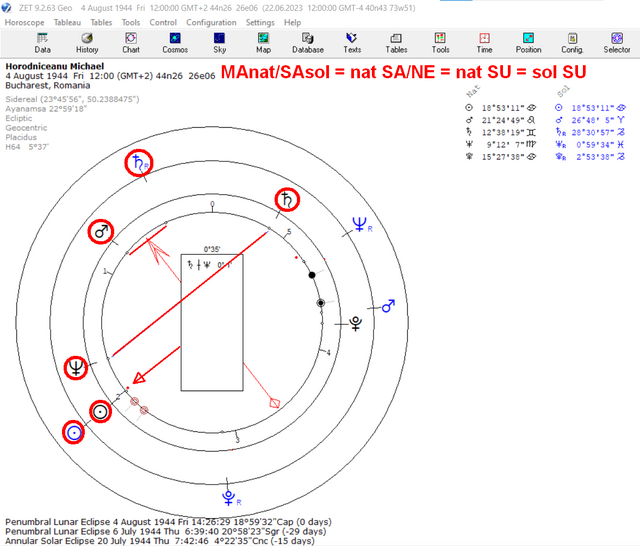This screenshot has height=546, width=640.
Task: Click the name Horodniceanu Michael
Action: [55, 66]
